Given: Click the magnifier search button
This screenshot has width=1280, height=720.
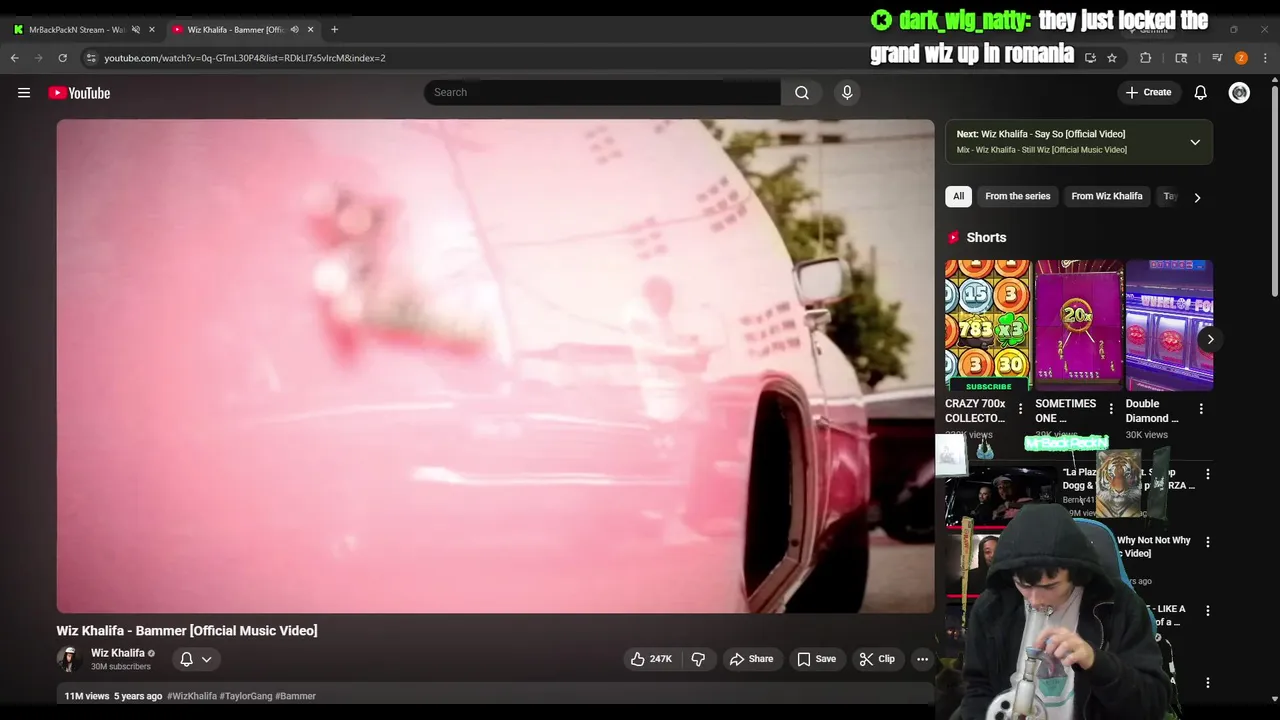Looking at the screenshot, I should pyautogui.click(x=802, y=92).
